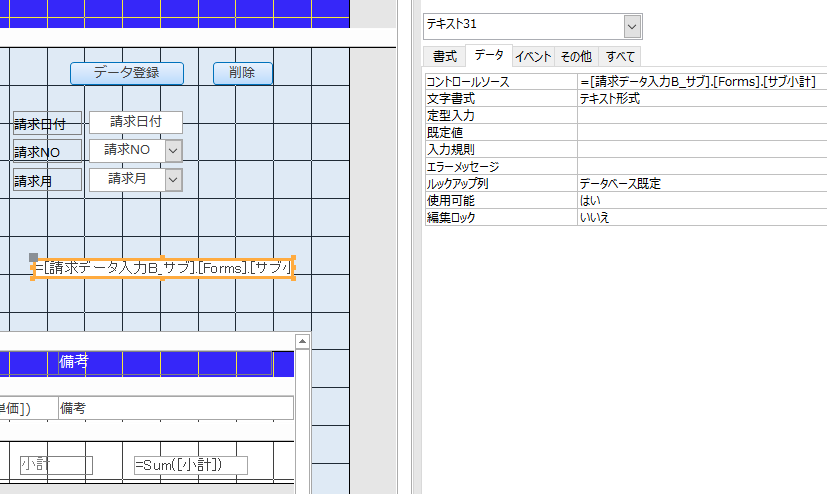Select the 備考 header label in subform

tap(165, 363)
